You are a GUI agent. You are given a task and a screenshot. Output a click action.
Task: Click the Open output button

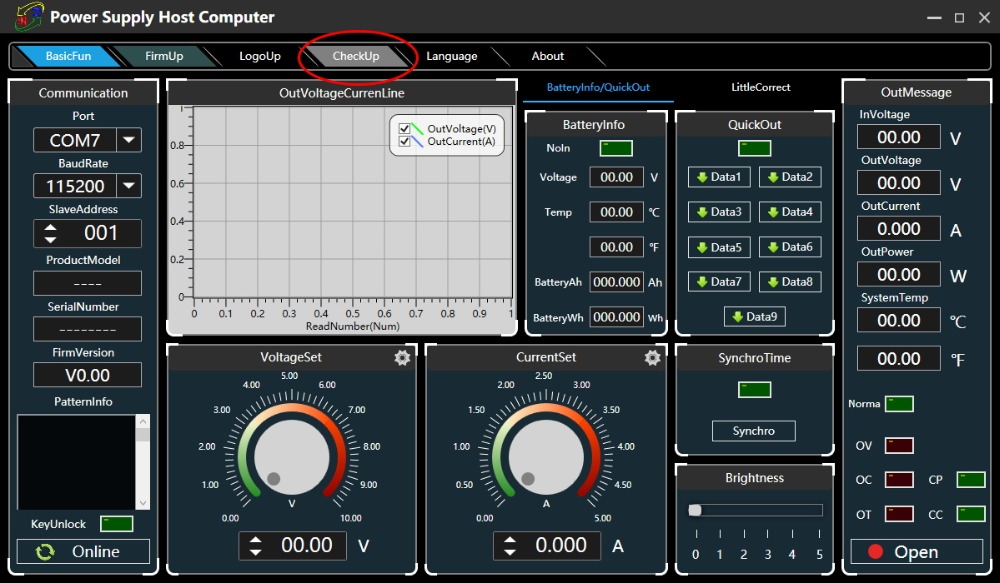916,552
